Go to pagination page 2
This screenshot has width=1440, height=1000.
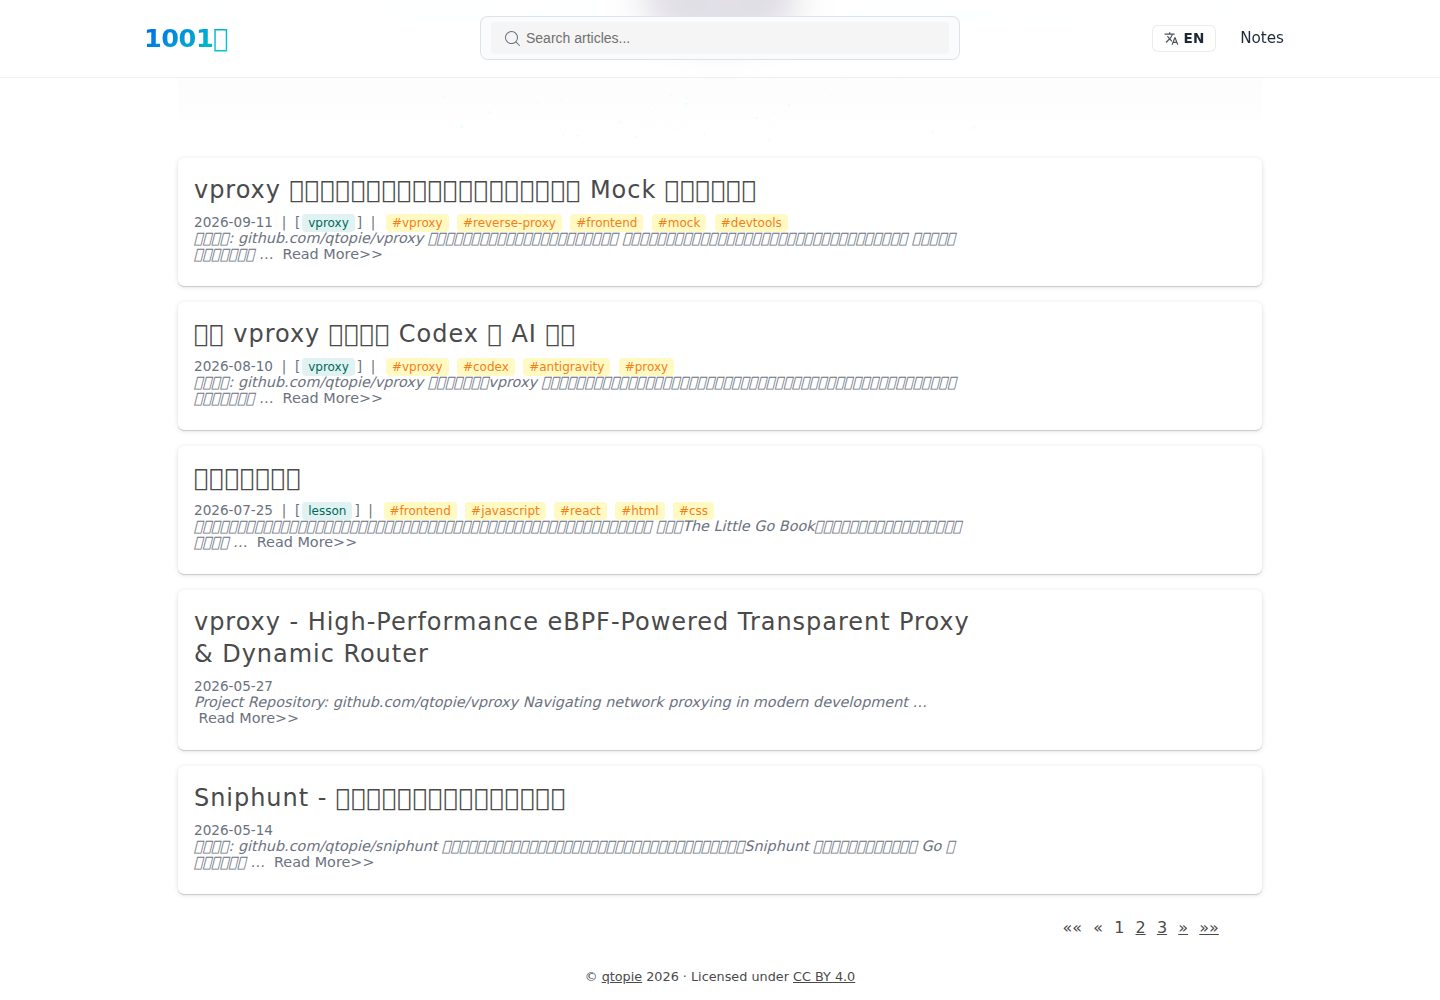click(x=1140, y=928)
